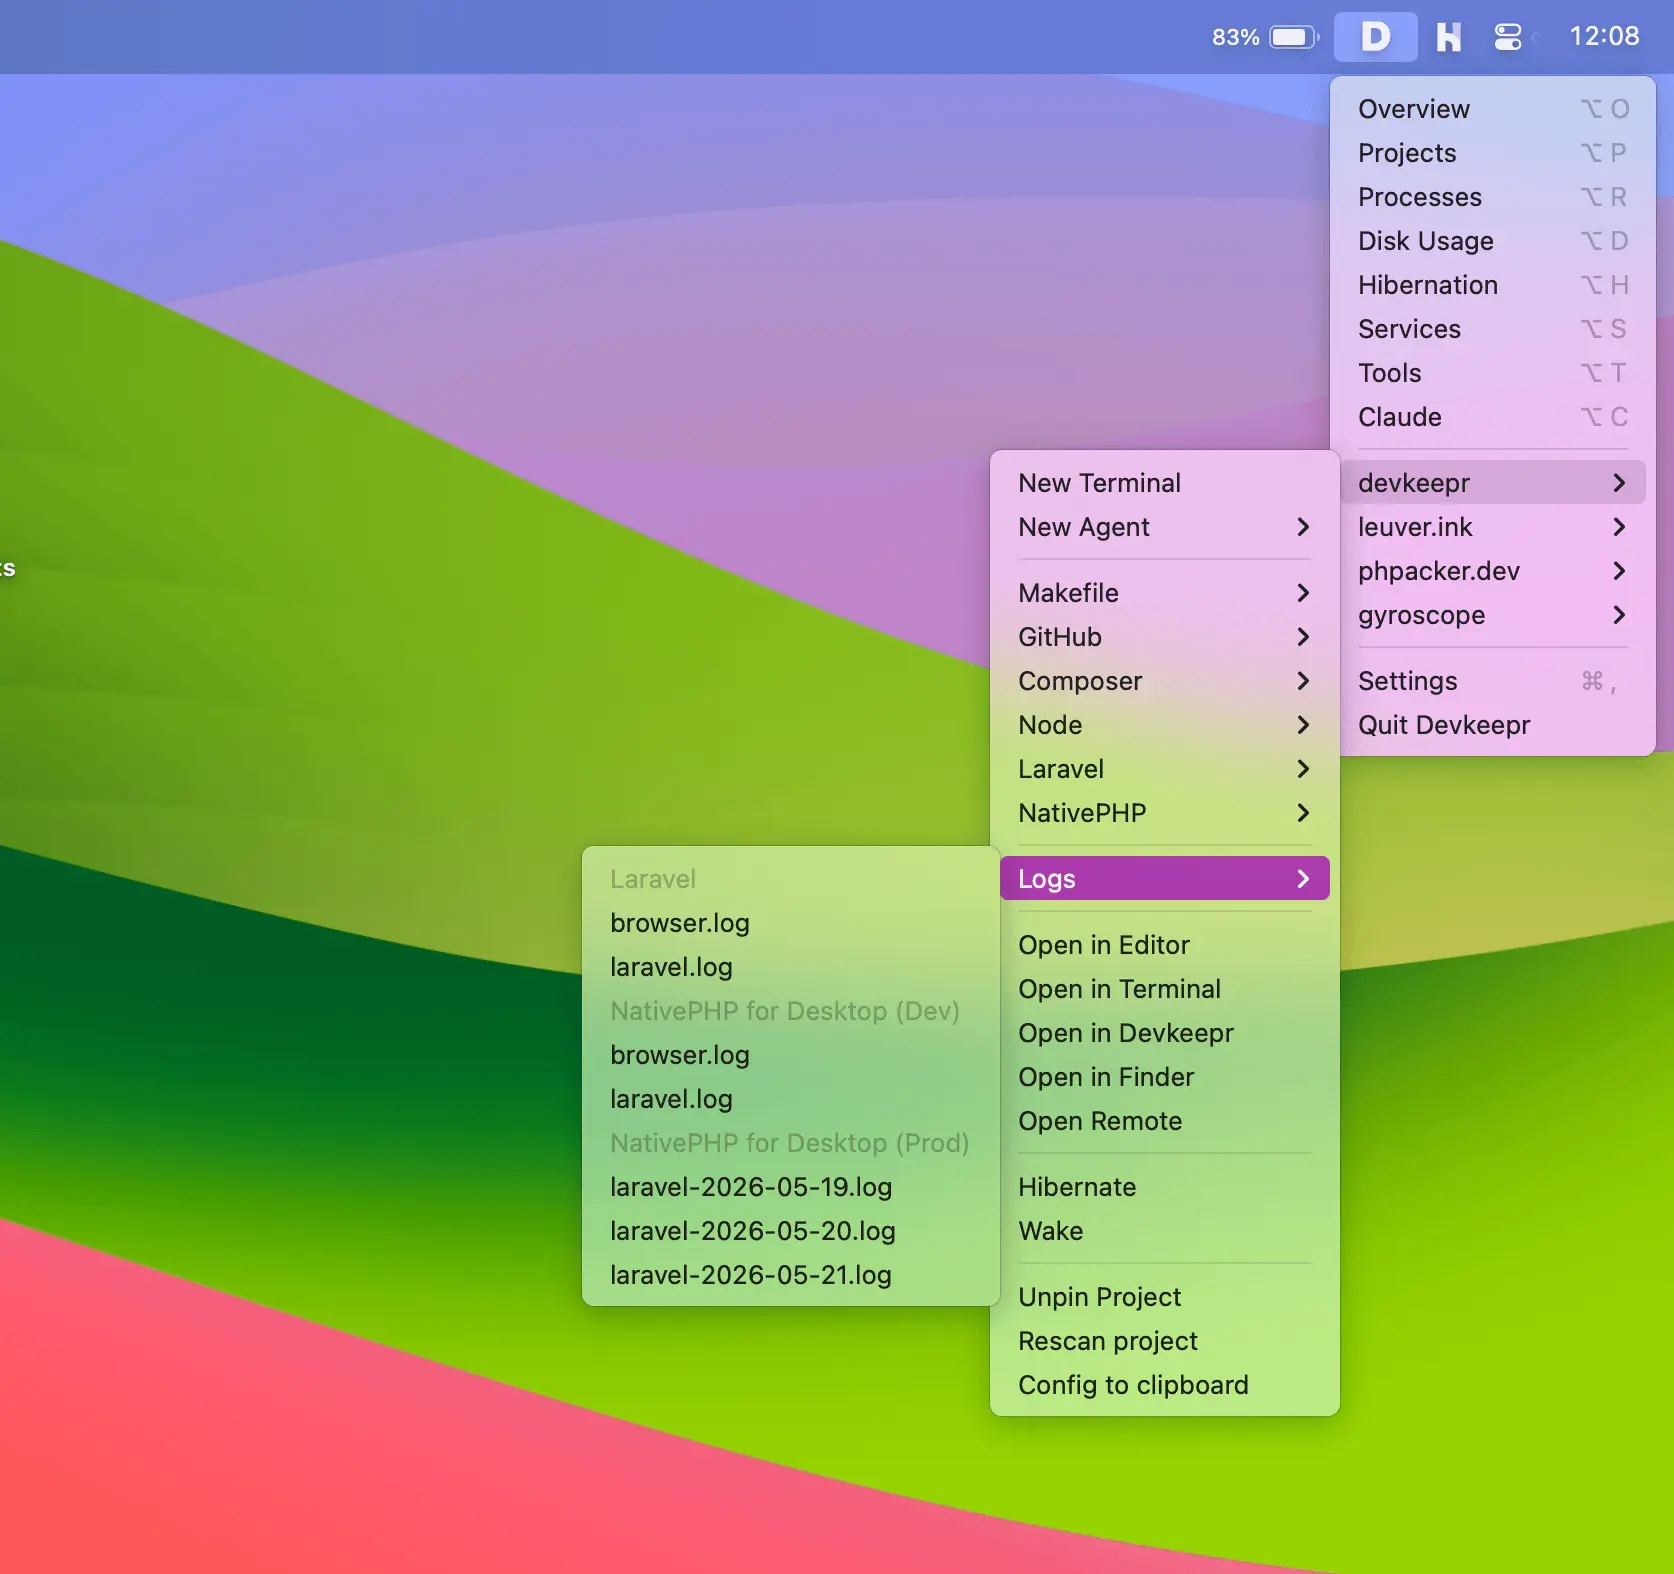
Task: Expand the New Agent submenu
Action: [1165, 527]
